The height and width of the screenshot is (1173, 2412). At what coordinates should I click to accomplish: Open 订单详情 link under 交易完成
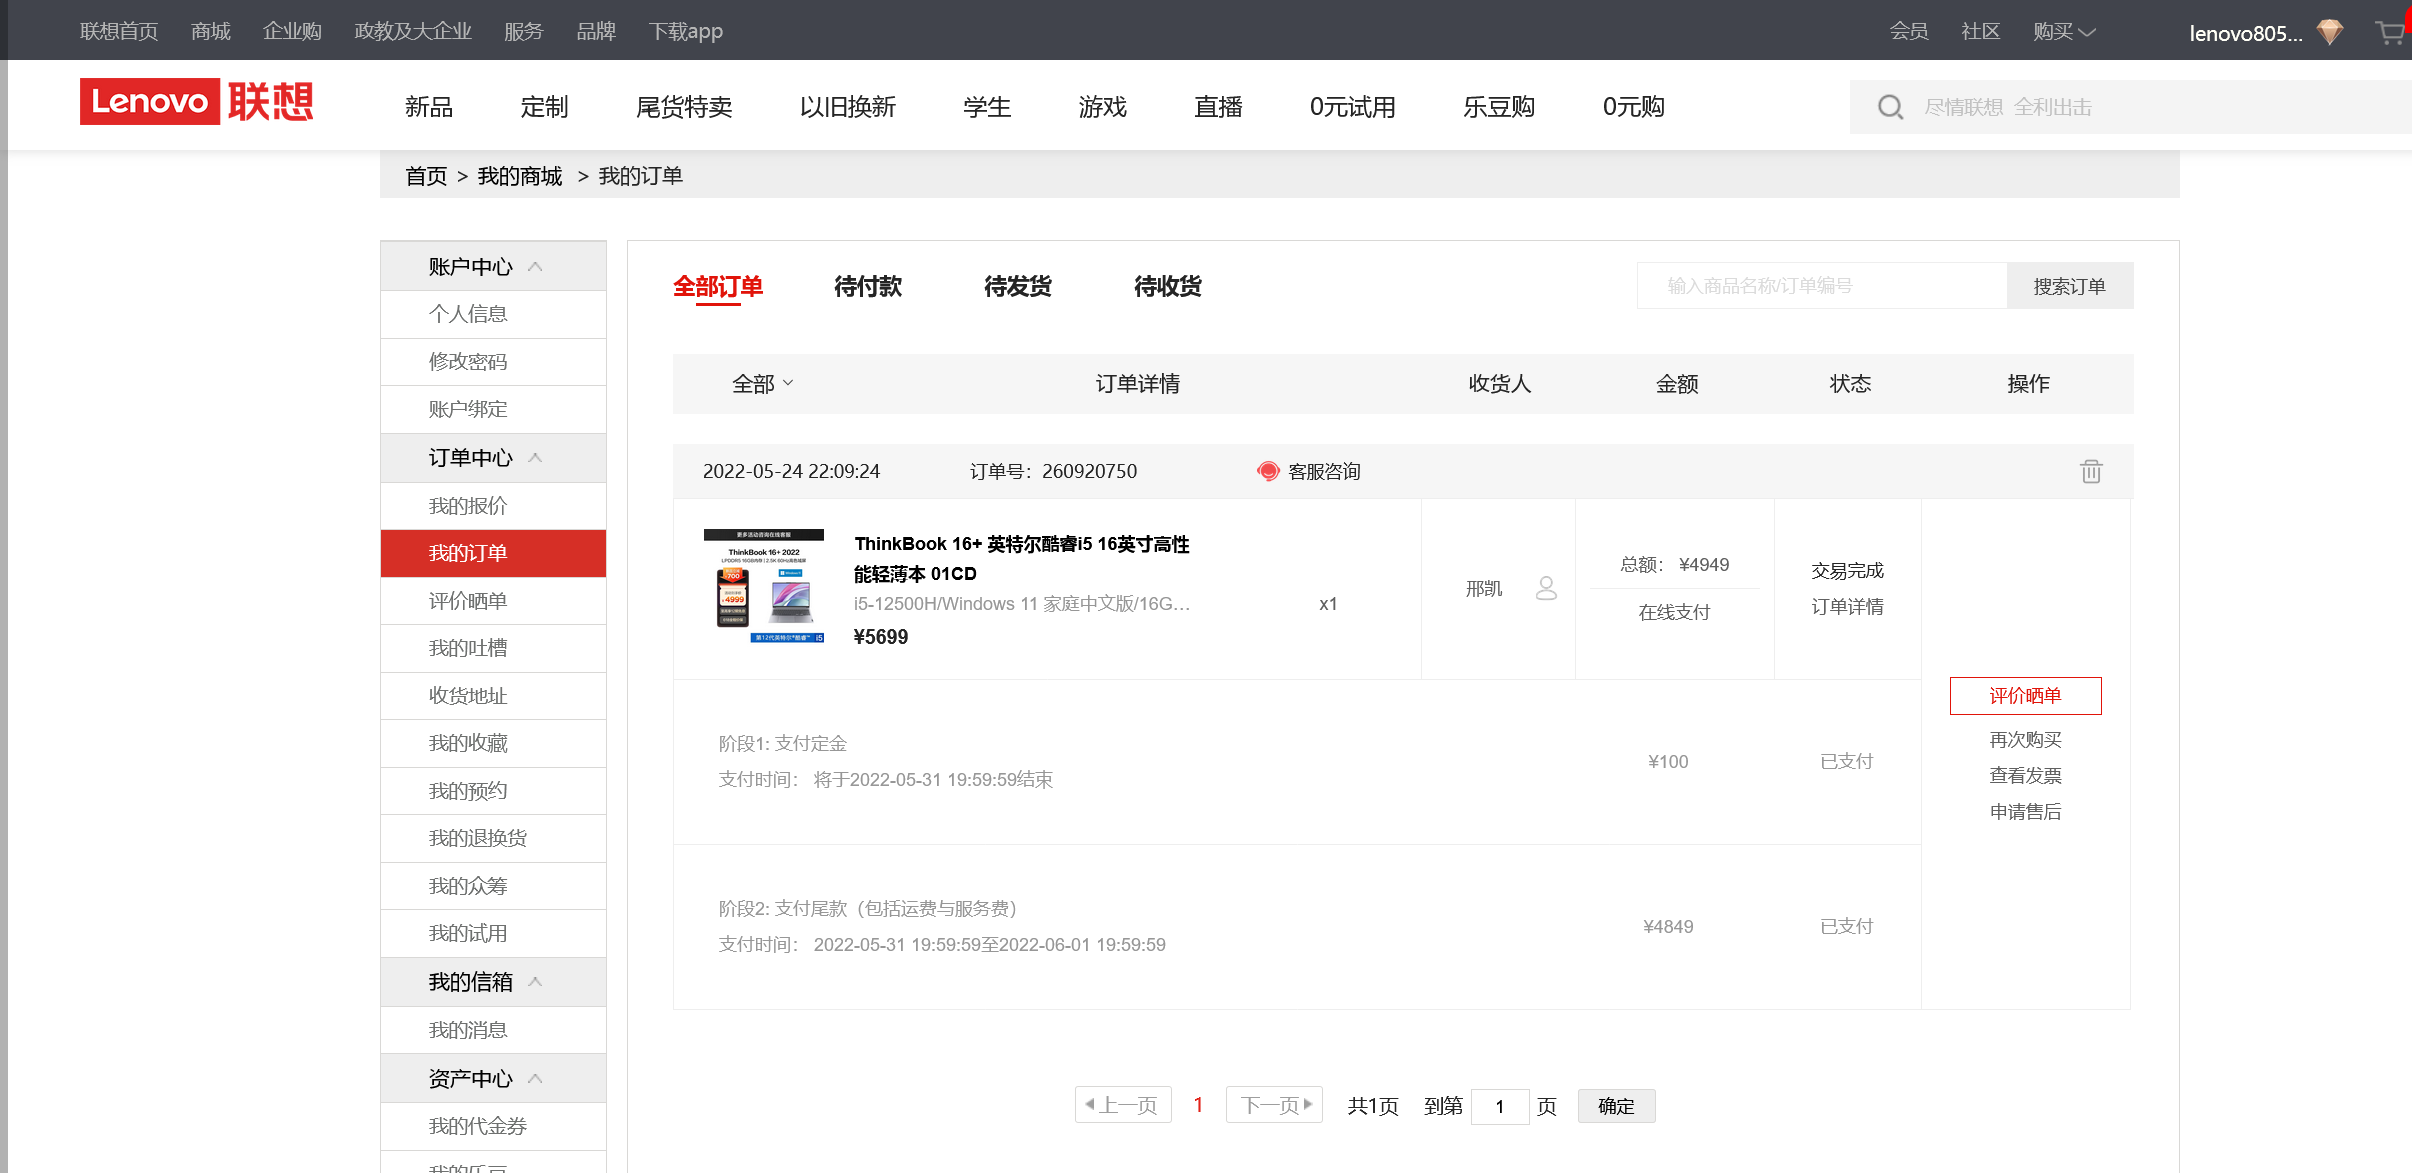pos(1847,607)
